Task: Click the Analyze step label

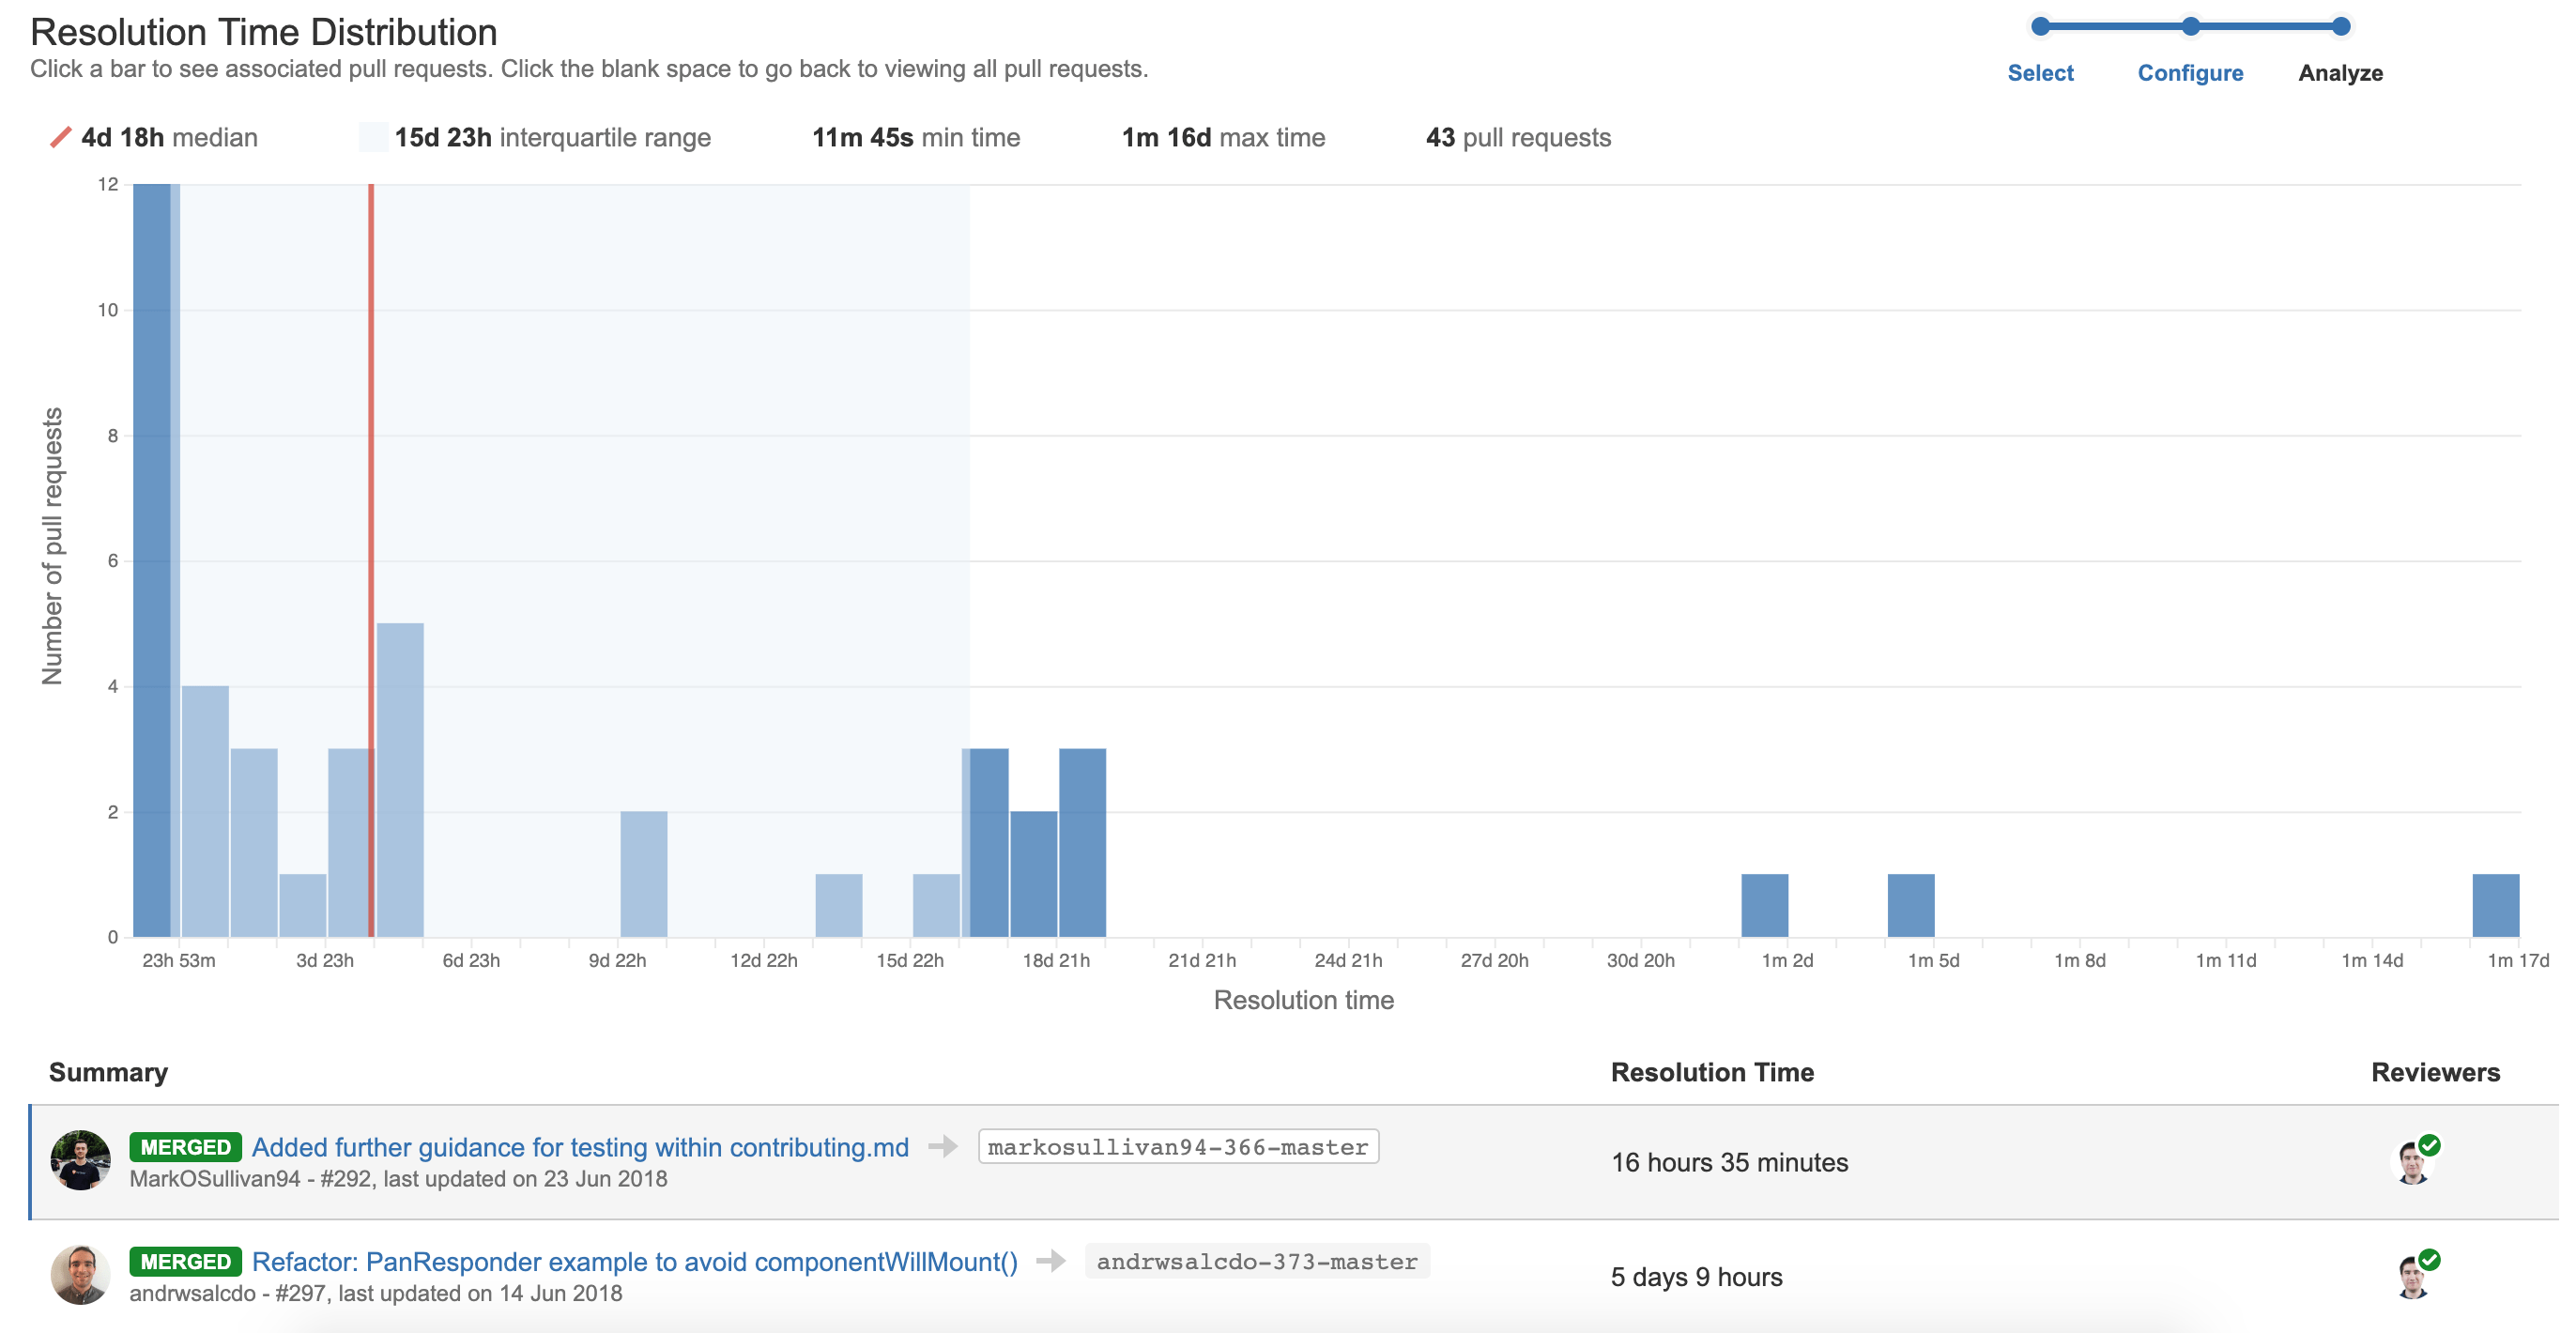Action: pos(2340,72)
